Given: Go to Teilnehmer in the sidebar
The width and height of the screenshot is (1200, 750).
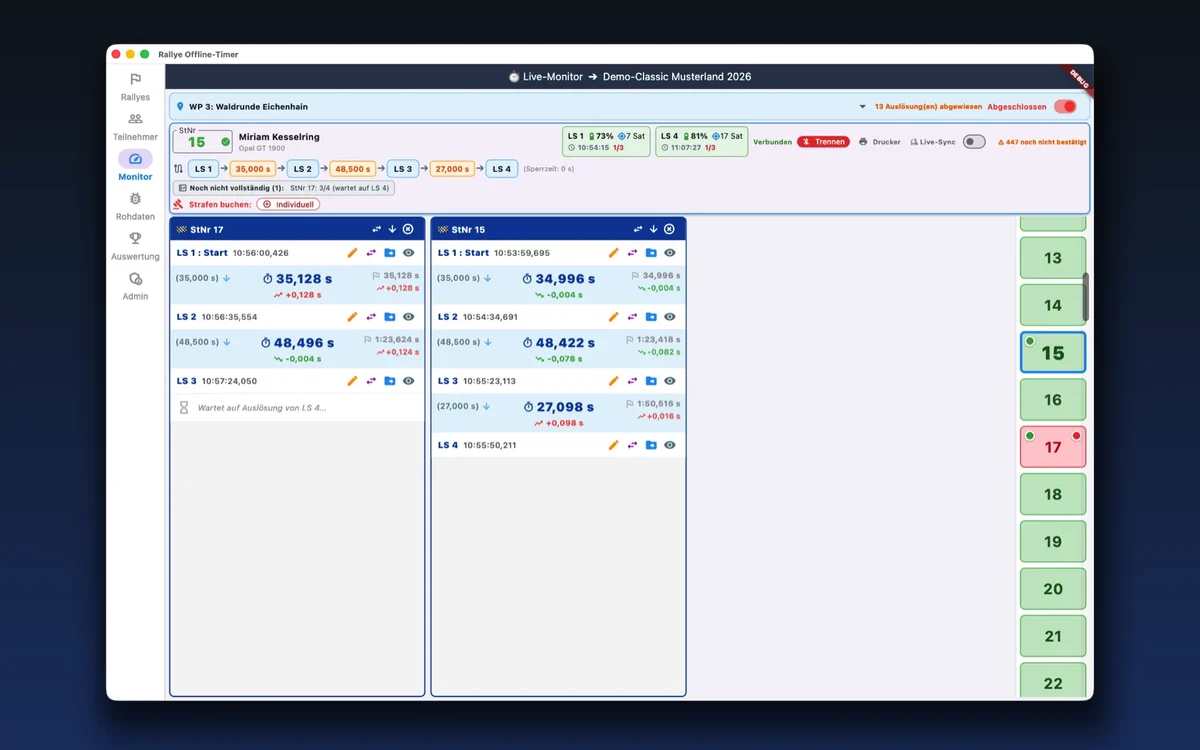Looking at the screenshot, I should [135, 126].
